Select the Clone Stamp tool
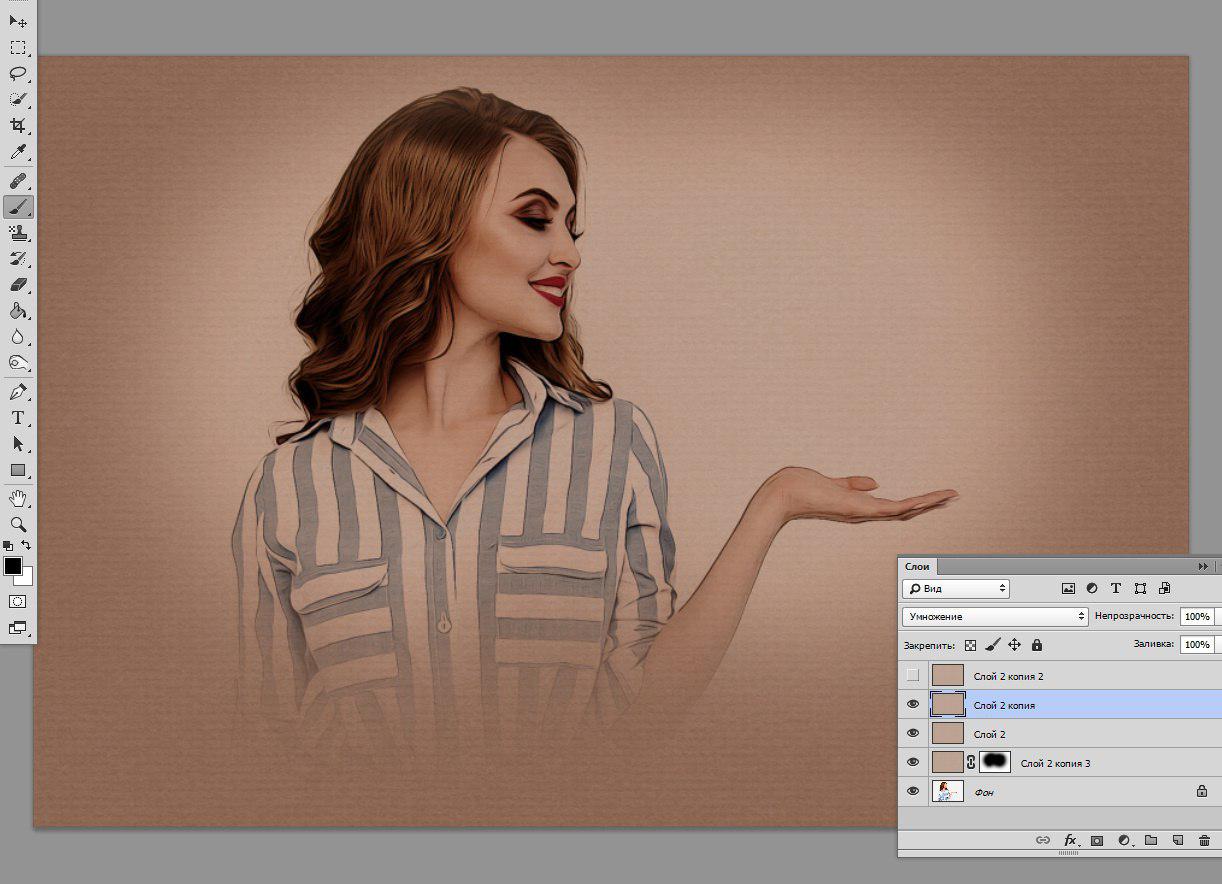The height and width of the screenshot is (884, 1222). coord(18,233)
